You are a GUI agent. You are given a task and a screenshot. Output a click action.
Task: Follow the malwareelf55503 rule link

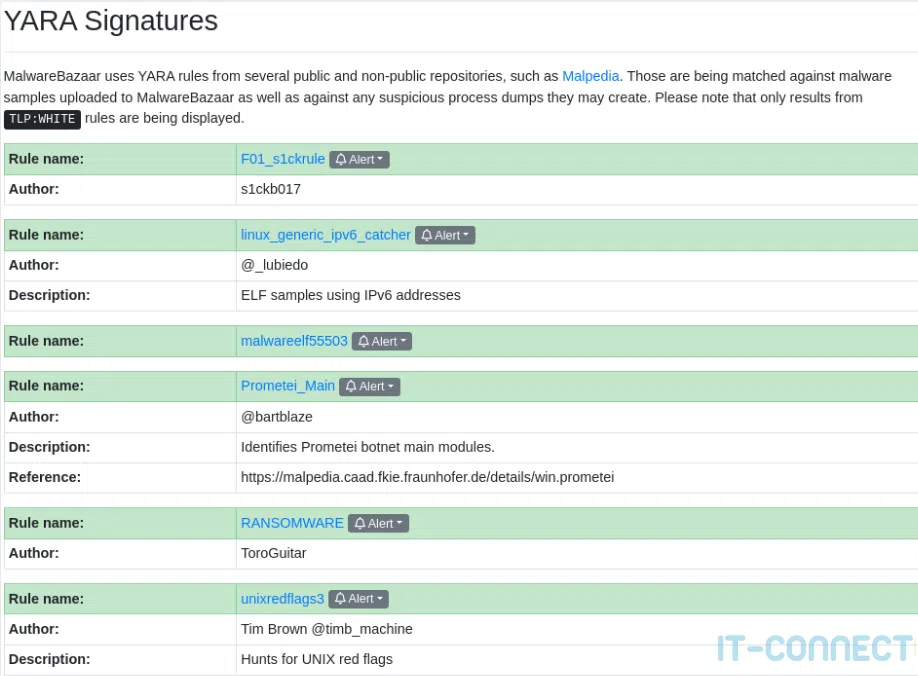(294, 341)
